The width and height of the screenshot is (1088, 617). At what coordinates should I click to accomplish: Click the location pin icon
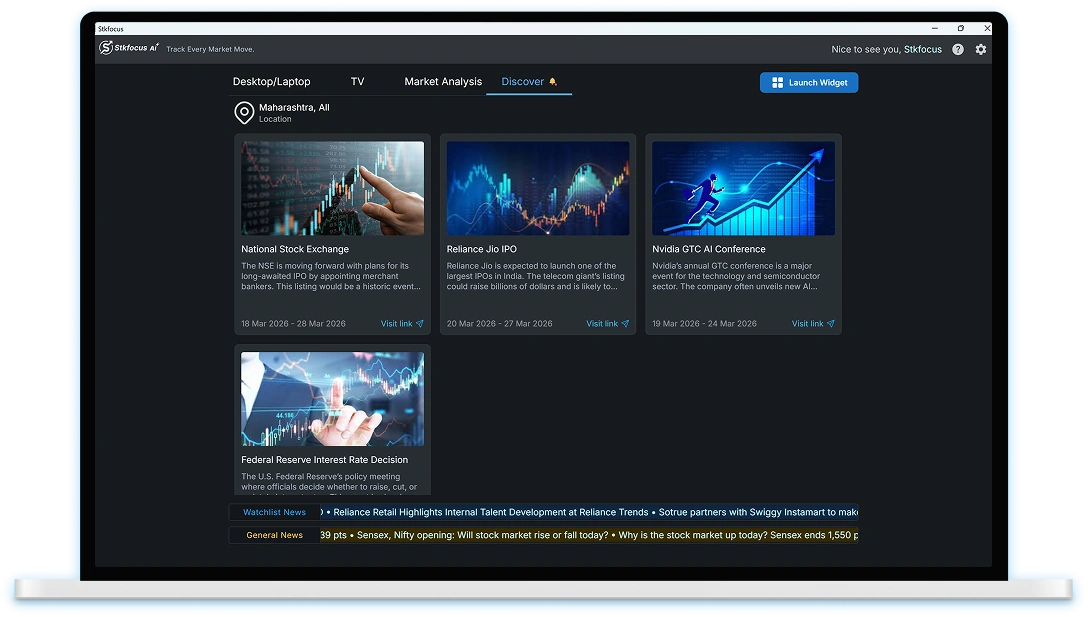[x=244, y=112]
